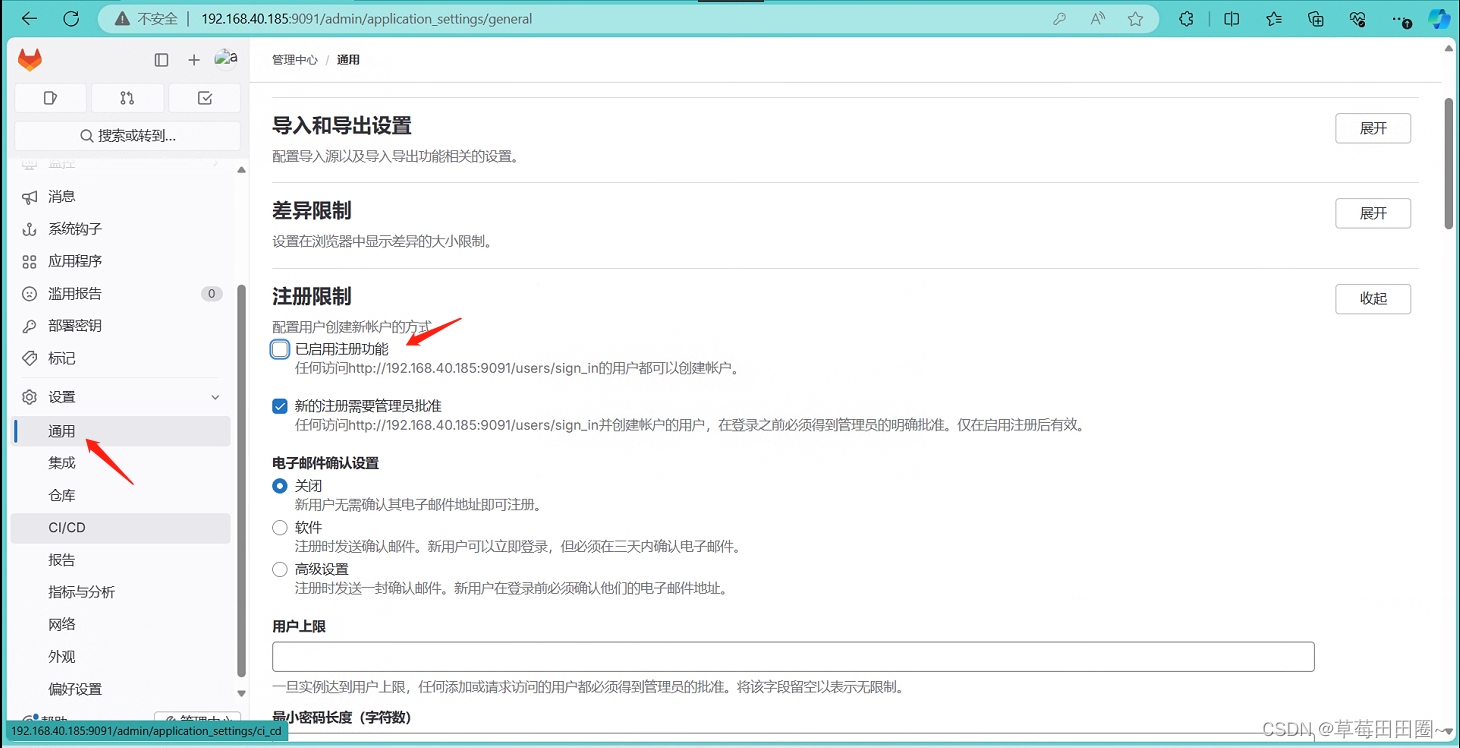Enable the 已启用注册功能 checkbox
The height and width of the screenshot is (748, 1460).
tap(280, 349)
